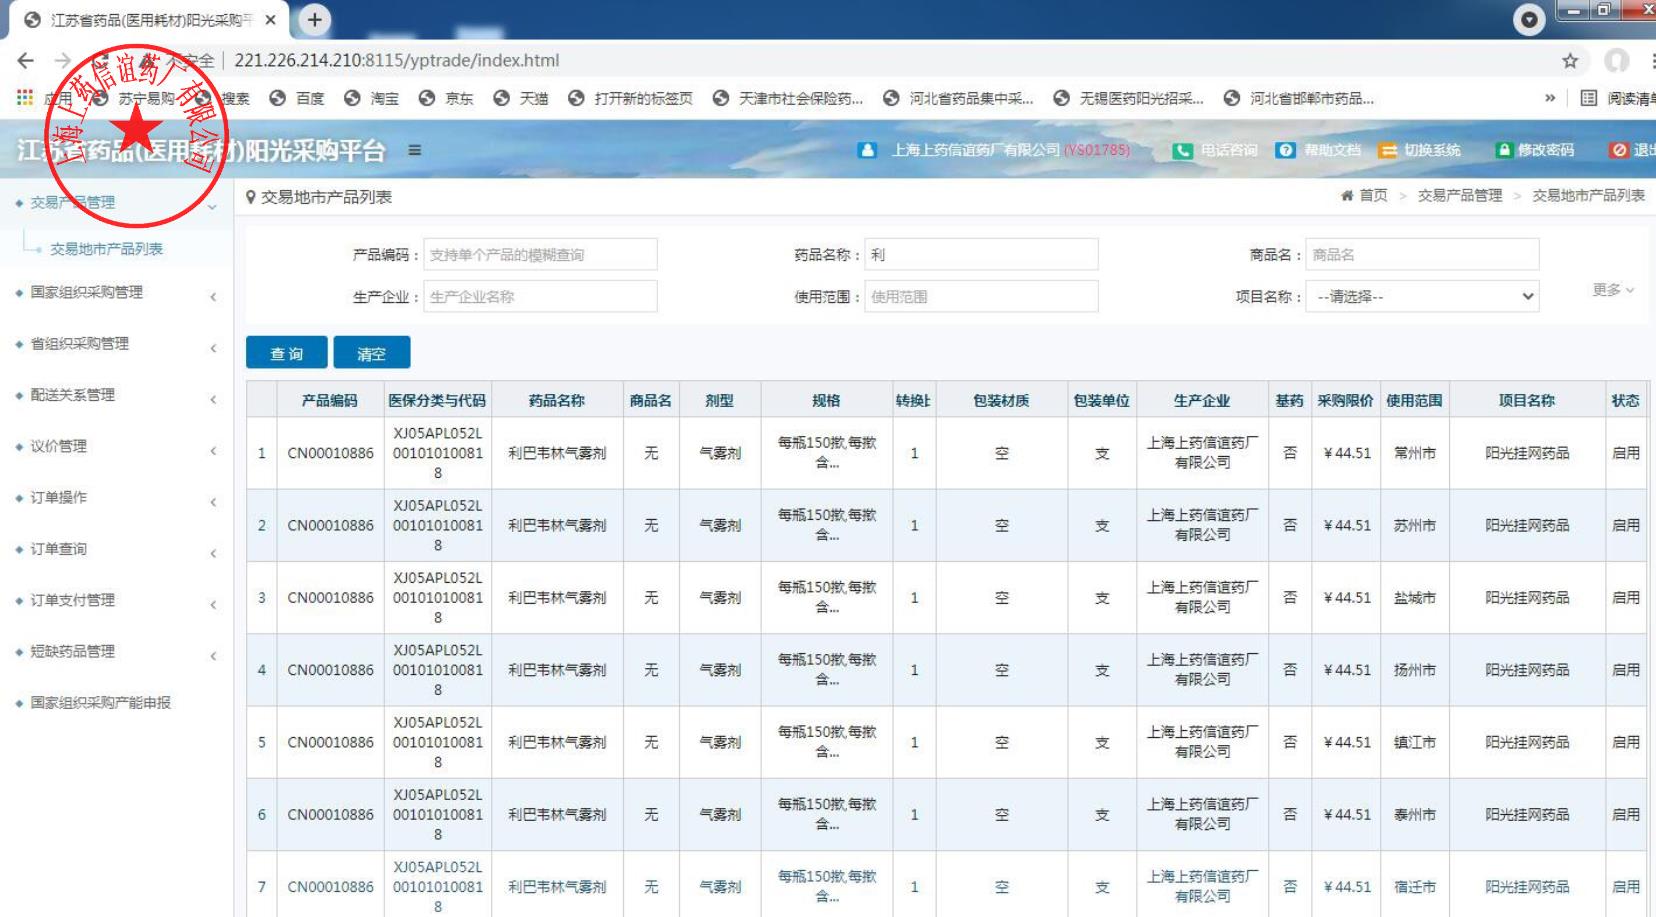The width and height of the screenshot is (1656, 917).
Task: Open the 京东 bookmark
Action: point(446,98)
